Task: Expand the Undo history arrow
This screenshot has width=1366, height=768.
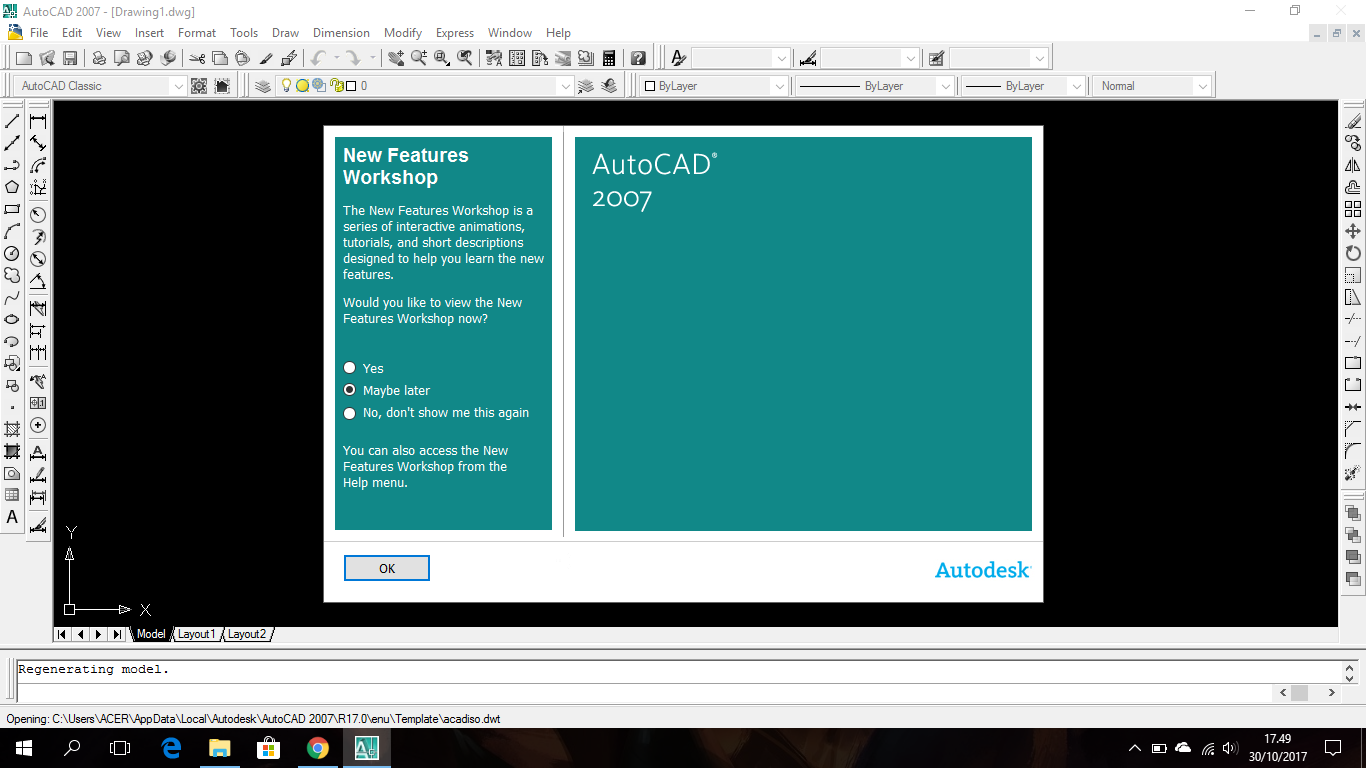Action: (x=337, y=58)
